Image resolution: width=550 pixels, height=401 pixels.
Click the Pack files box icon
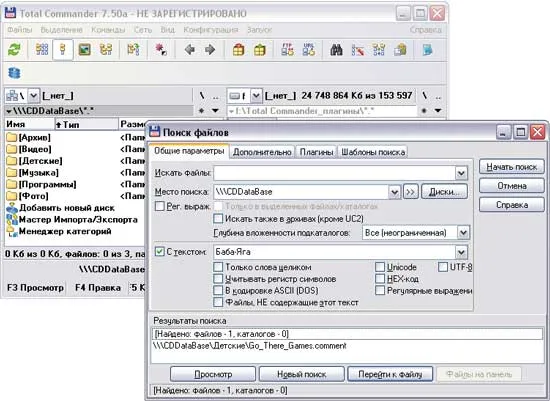coord(239,50)
